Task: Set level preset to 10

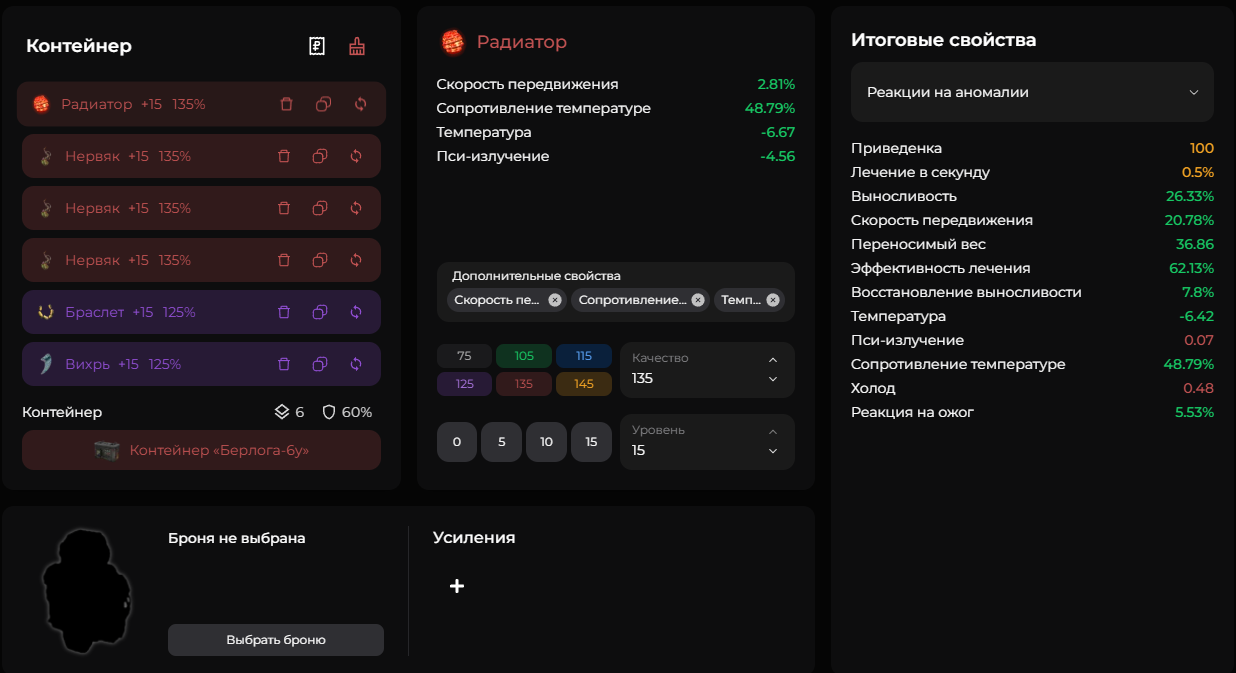Action: coord(546,442)
